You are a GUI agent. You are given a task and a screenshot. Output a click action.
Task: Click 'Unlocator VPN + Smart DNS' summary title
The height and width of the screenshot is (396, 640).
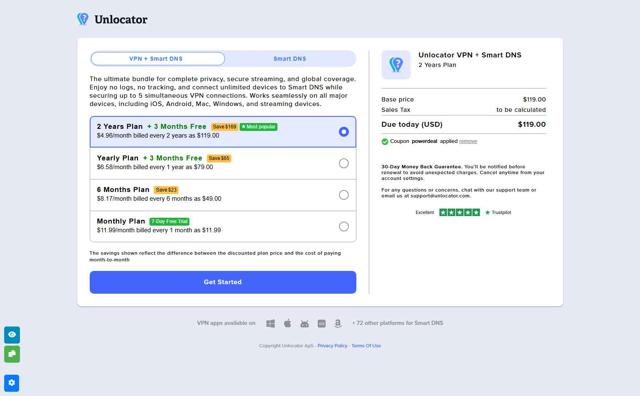470,55
